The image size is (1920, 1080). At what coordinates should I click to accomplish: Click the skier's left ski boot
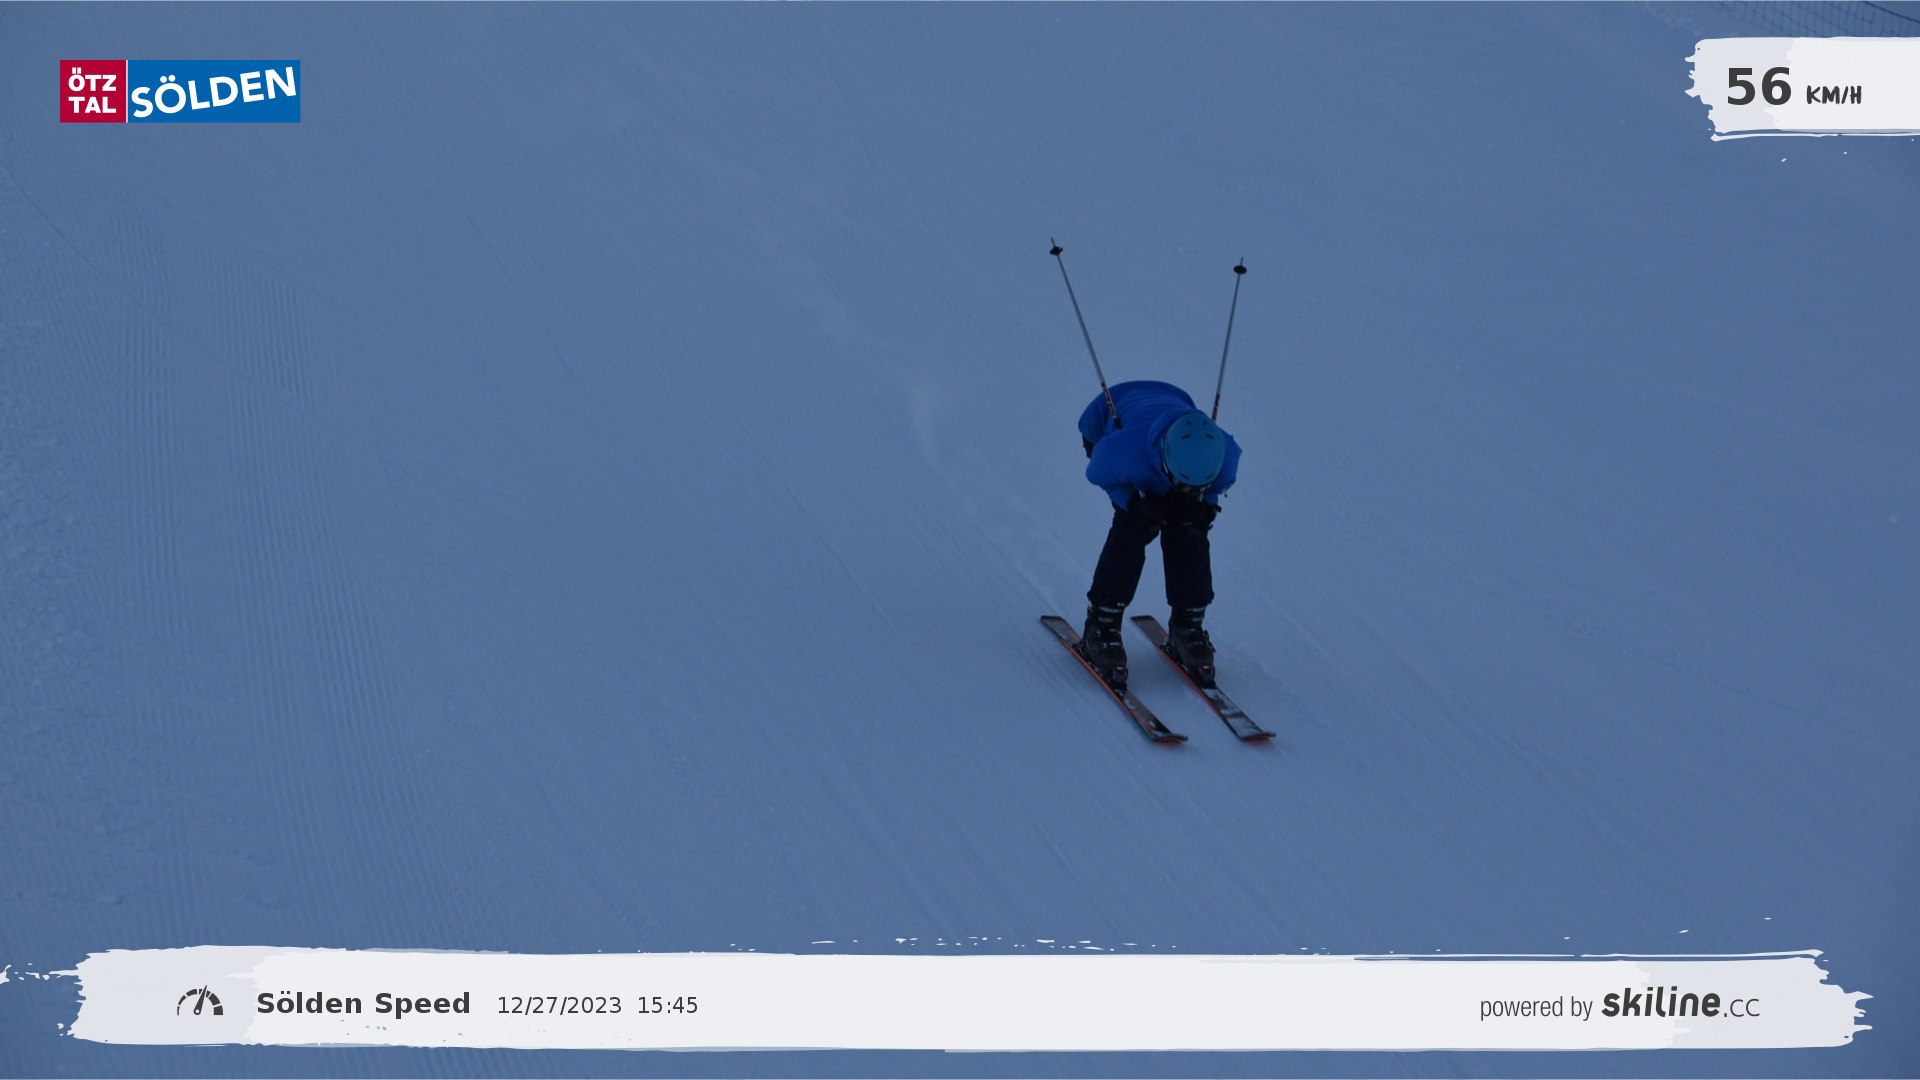[1104, 640]
